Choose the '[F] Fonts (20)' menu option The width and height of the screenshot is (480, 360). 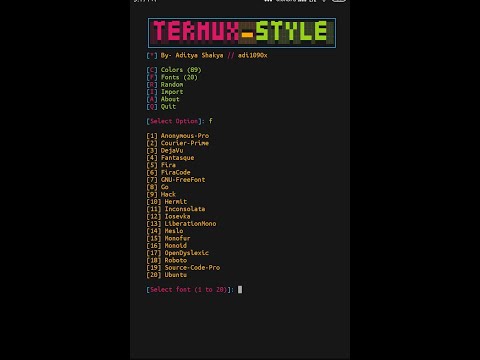pos(172,77)
